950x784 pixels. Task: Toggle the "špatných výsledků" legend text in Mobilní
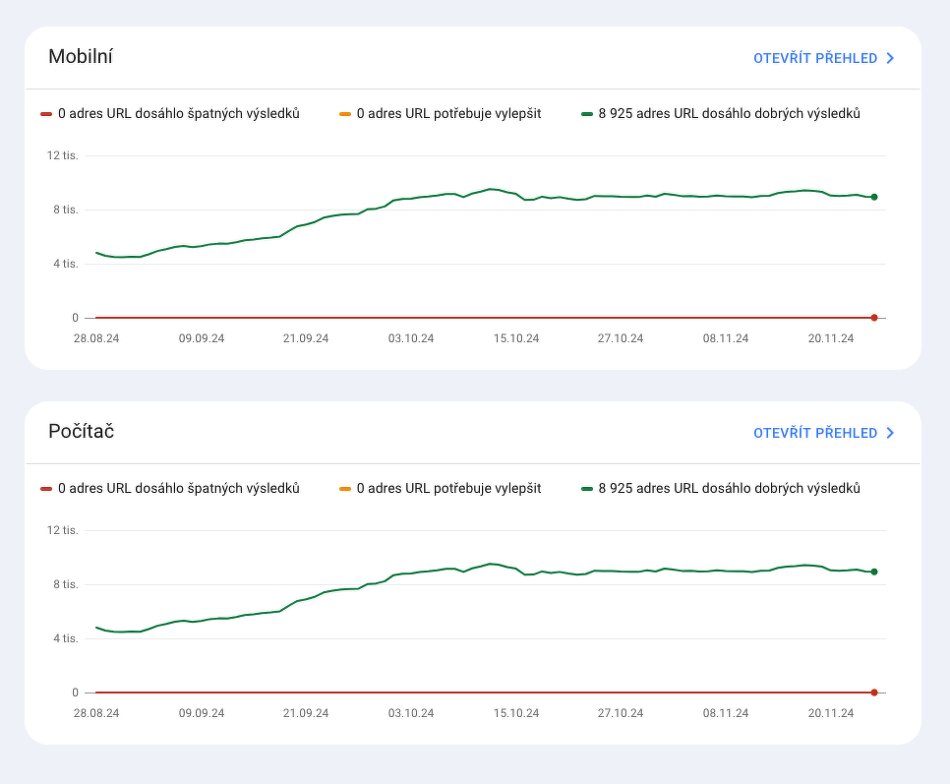[x=178, y=114]
